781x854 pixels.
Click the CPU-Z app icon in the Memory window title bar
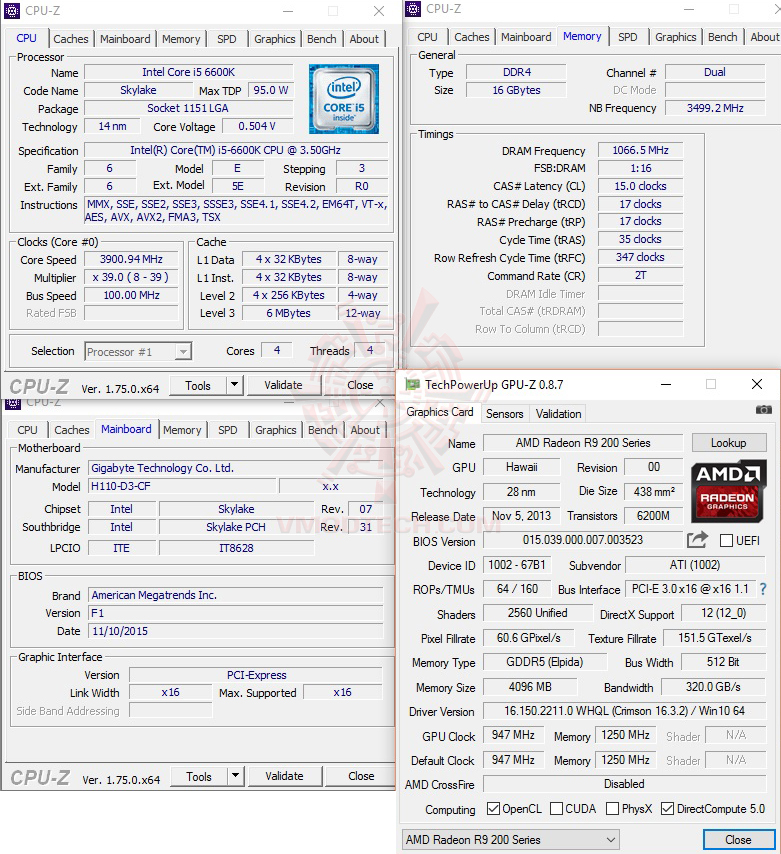coord(413,9)
